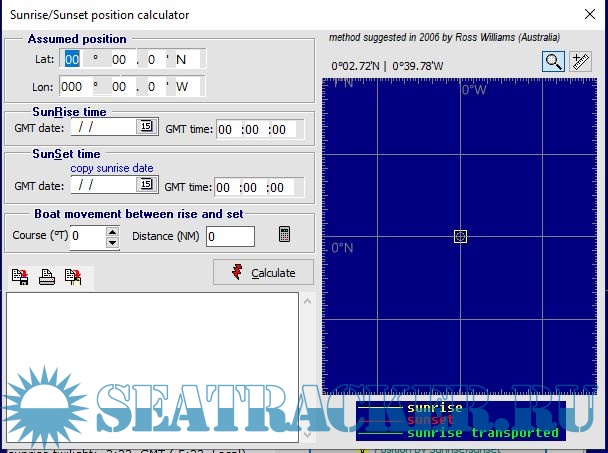Open the sunset date calendar picker
The width and height of the screenshot is (608, 453).
click(146, 185)
